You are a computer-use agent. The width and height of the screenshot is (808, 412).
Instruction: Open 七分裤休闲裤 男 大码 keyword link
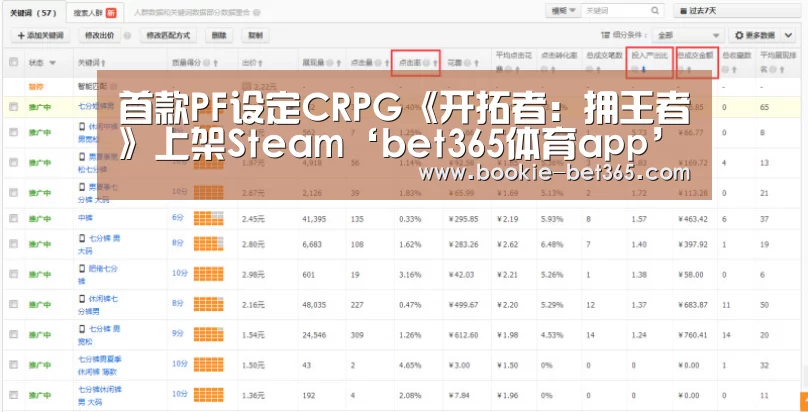click(x=100, y=394)
